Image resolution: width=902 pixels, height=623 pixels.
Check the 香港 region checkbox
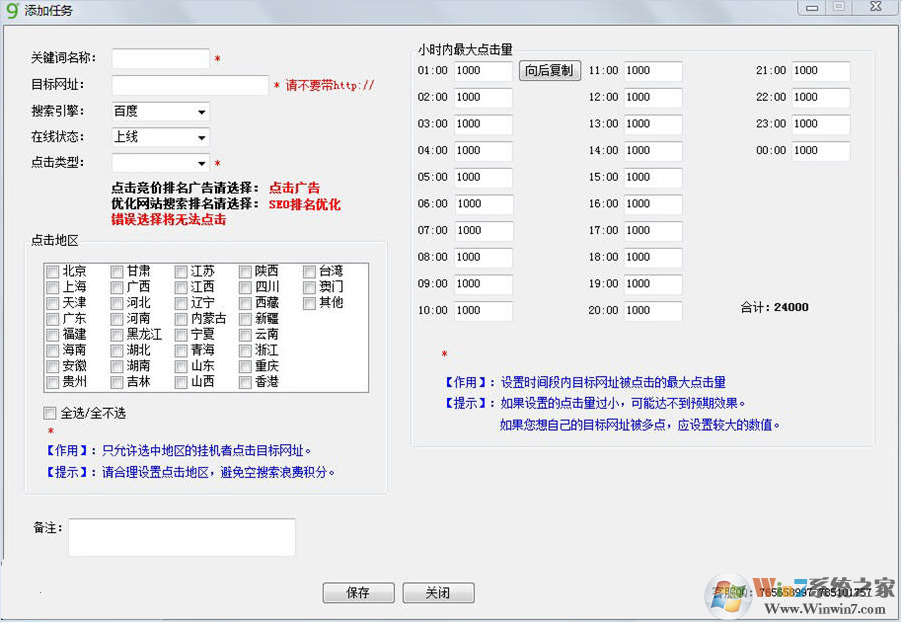(x=246, y=381)
